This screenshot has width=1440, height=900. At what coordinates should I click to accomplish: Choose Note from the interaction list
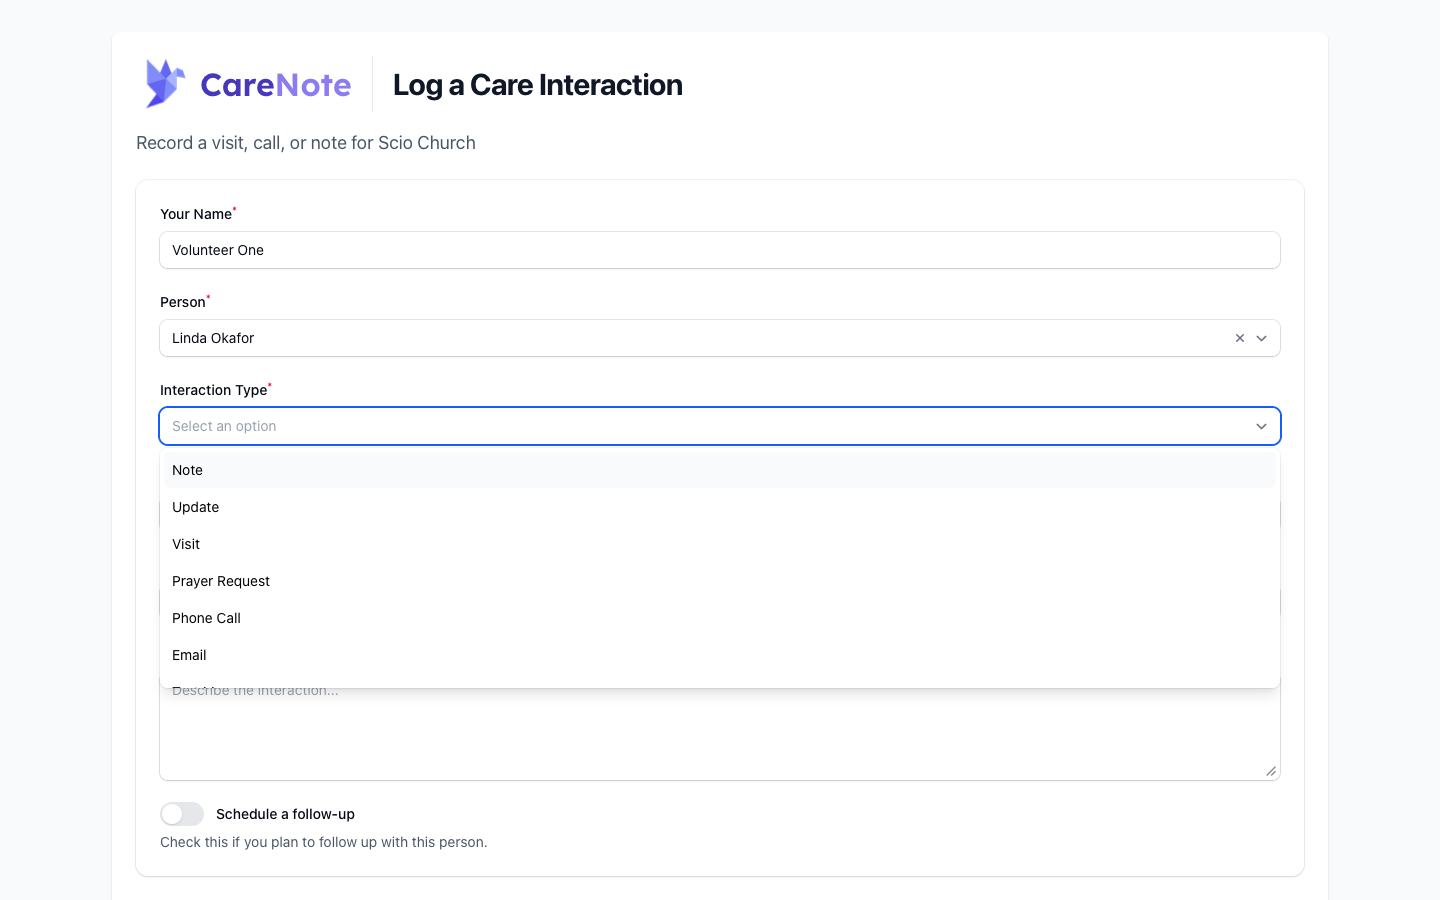point(720,470)
